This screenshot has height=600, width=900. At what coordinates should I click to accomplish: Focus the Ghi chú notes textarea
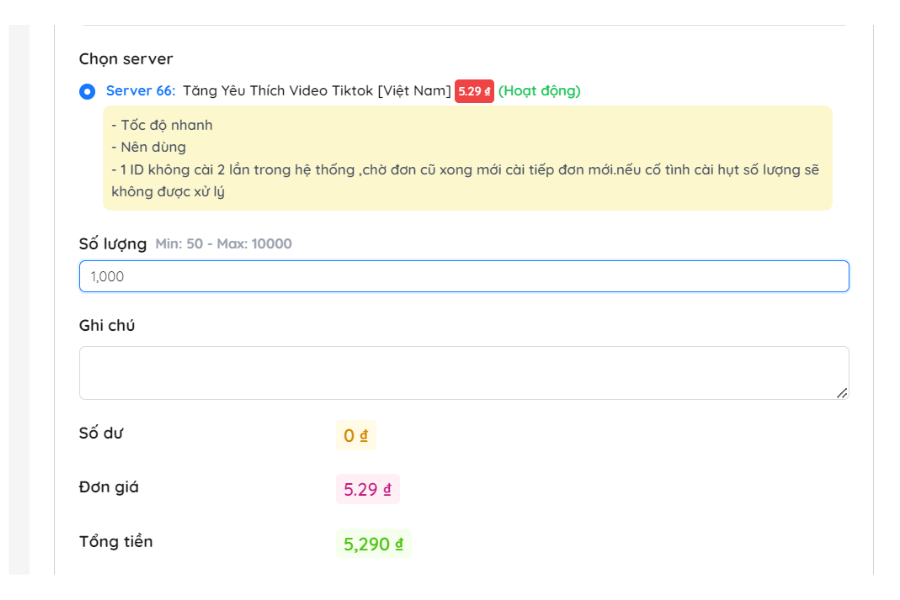[464, 372]
